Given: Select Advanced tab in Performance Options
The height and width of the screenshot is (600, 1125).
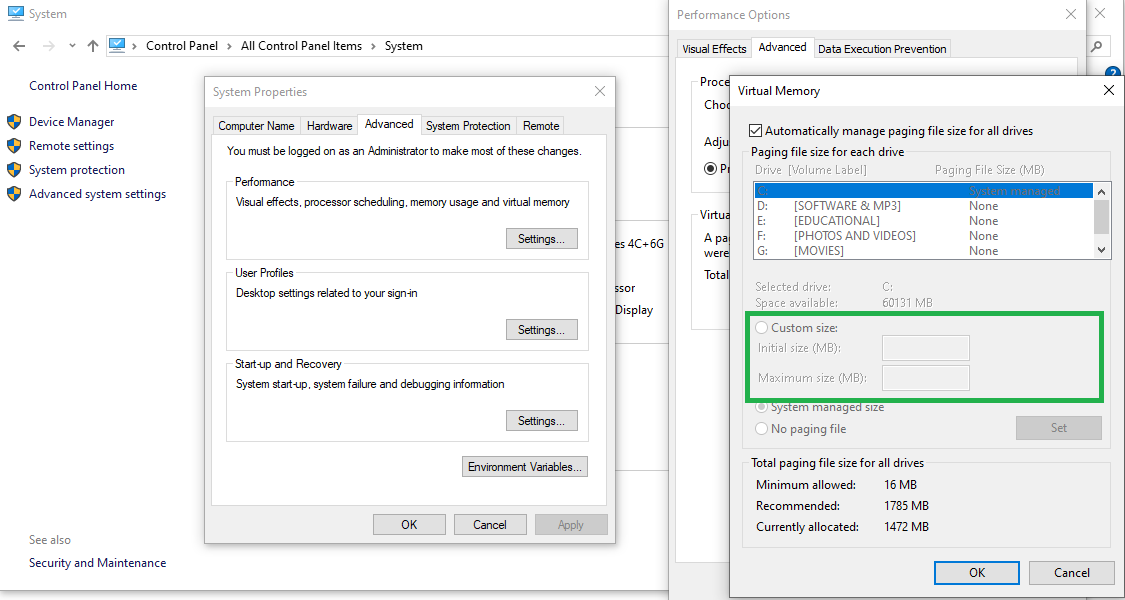Looking at the screenshot, I should coord(782,47).
